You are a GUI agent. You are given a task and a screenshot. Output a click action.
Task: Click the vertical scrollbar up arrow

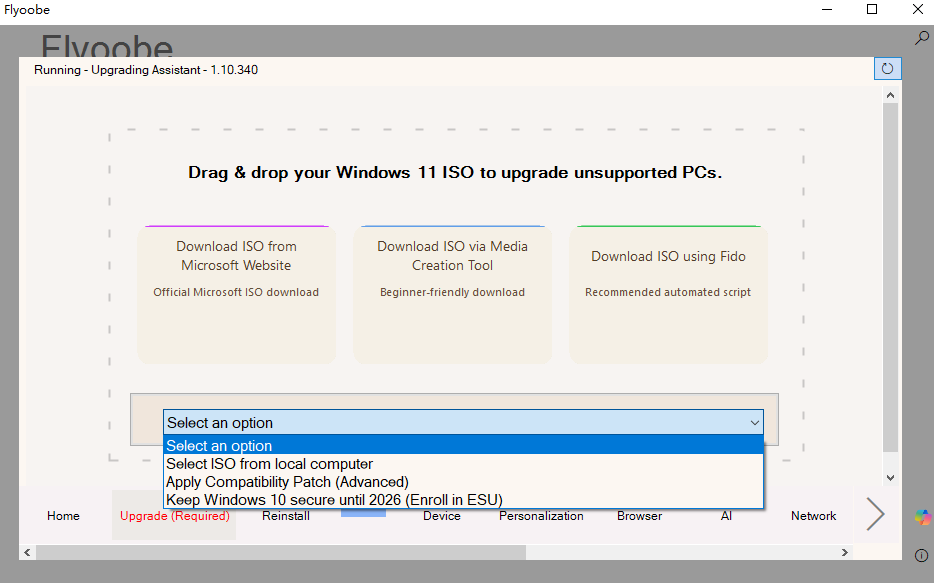pos(890,95)
